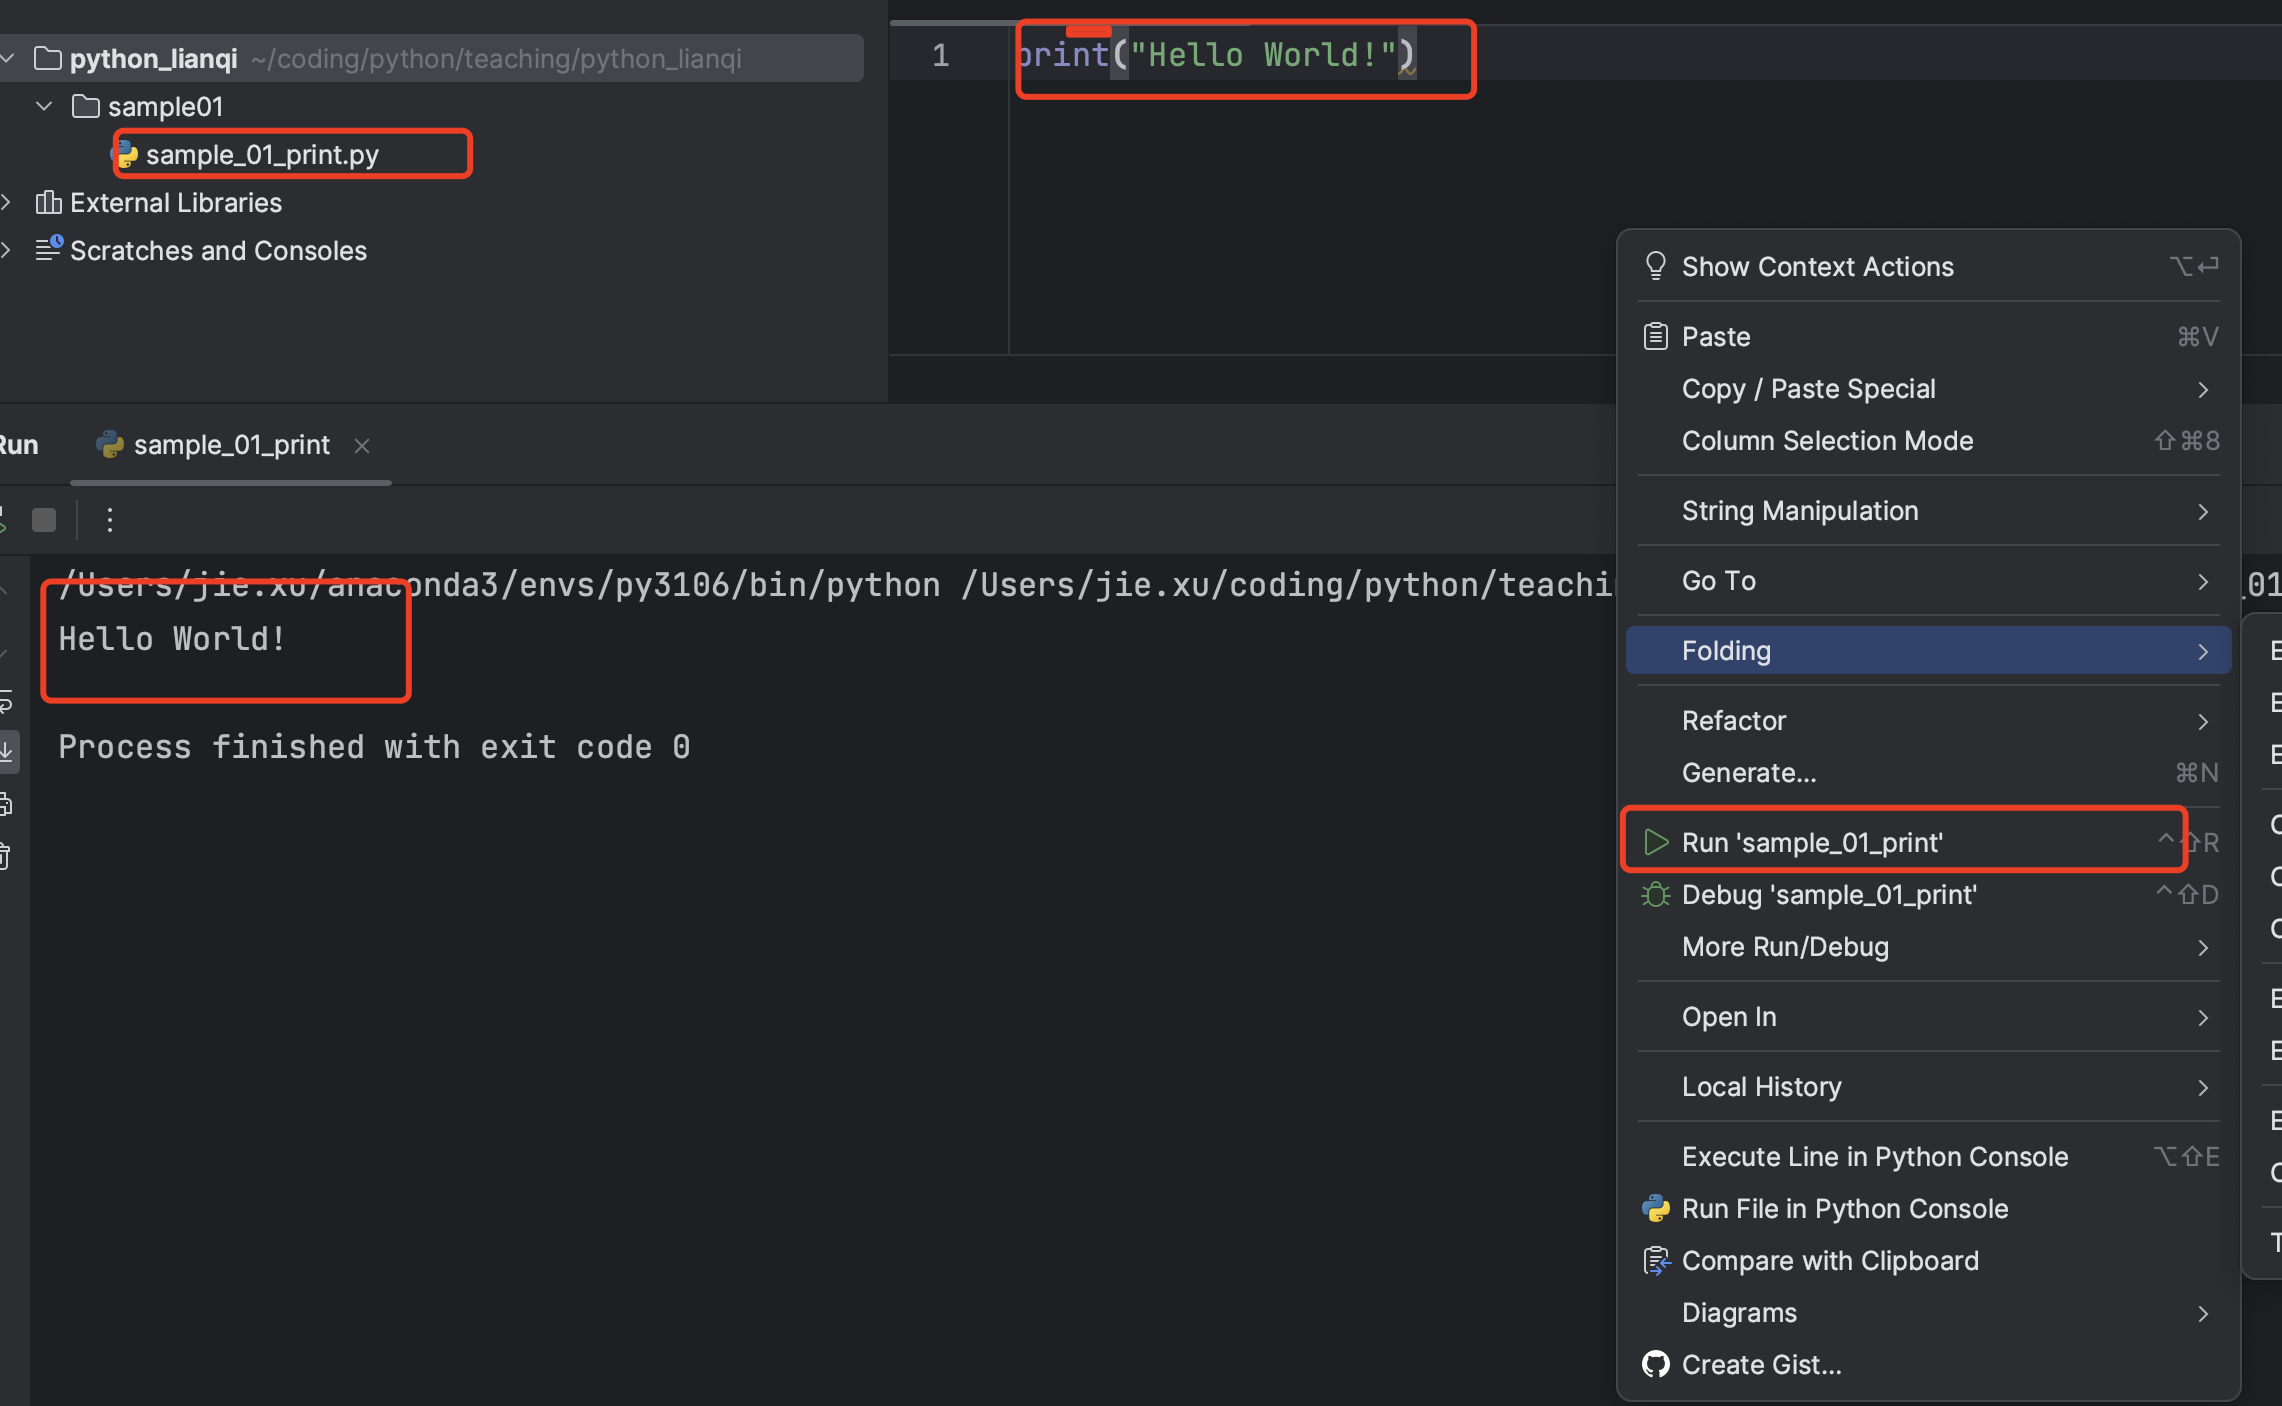2282x1406 pixels.
Task: Click the GitHub icon next to Create Gist
Action: pyautogui.click(x=1656, y=1364)
